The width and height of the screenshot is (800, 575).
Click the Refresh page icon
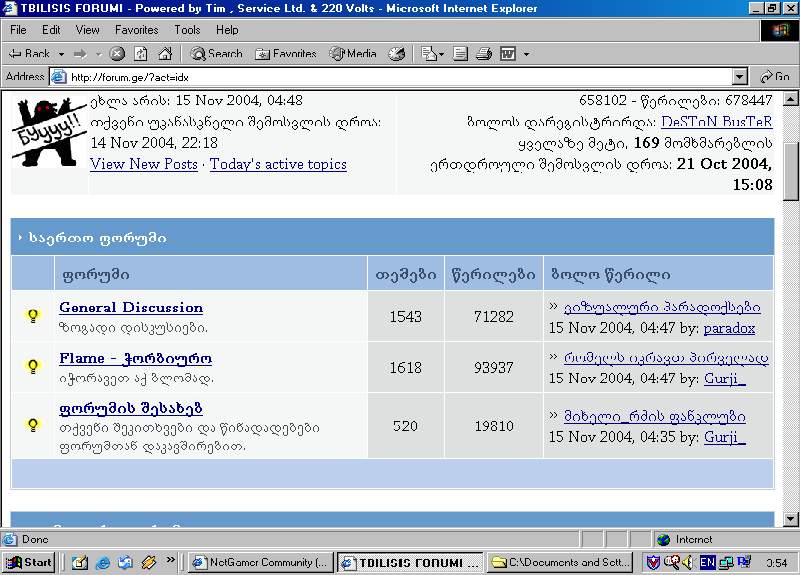pos(140,54)
